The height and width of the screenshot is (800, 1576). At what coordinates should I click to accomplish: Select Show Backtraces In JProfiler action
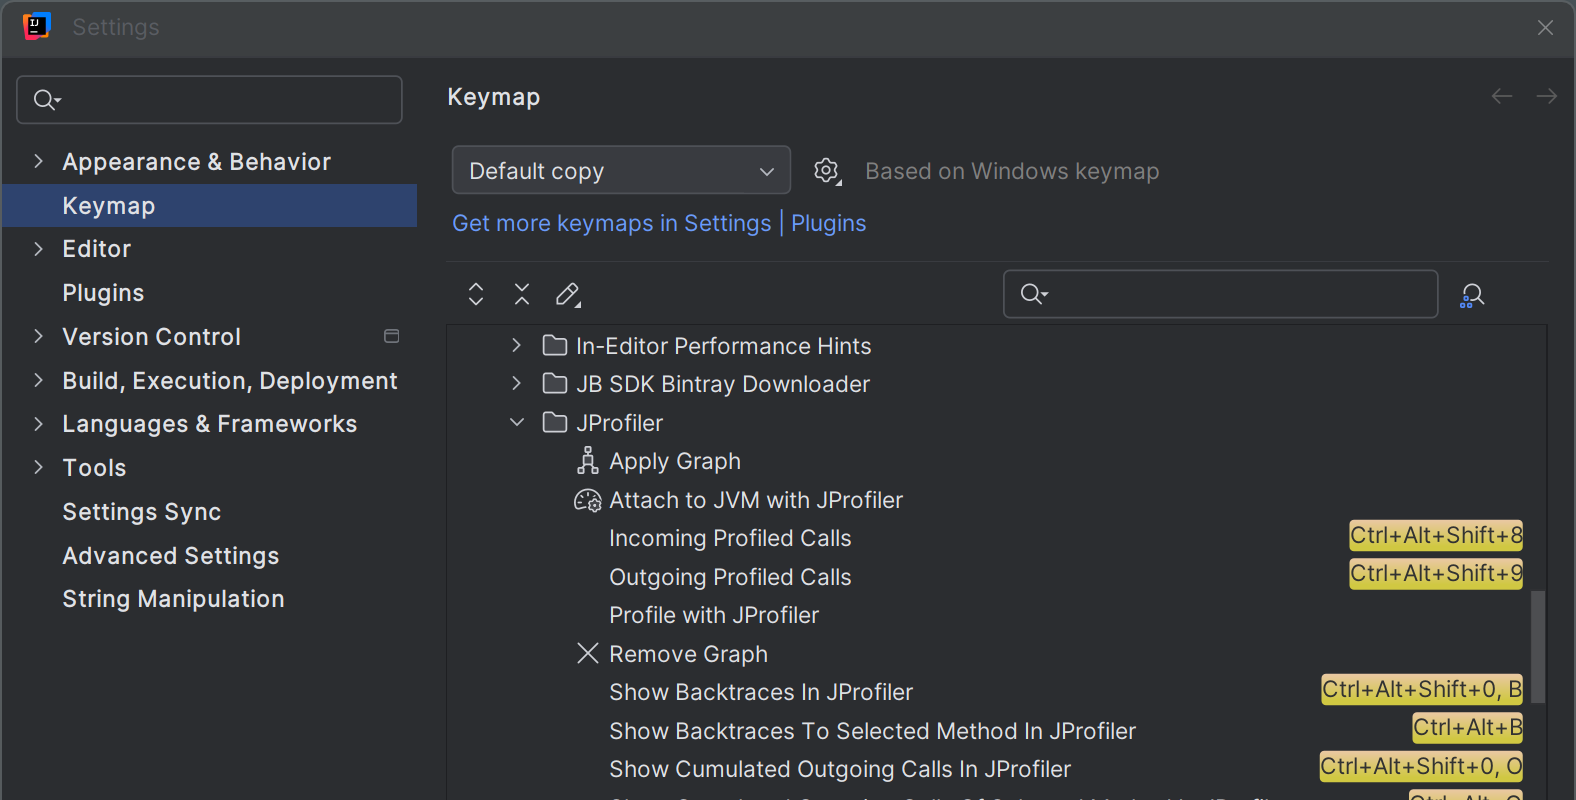(x=761, y=692)
